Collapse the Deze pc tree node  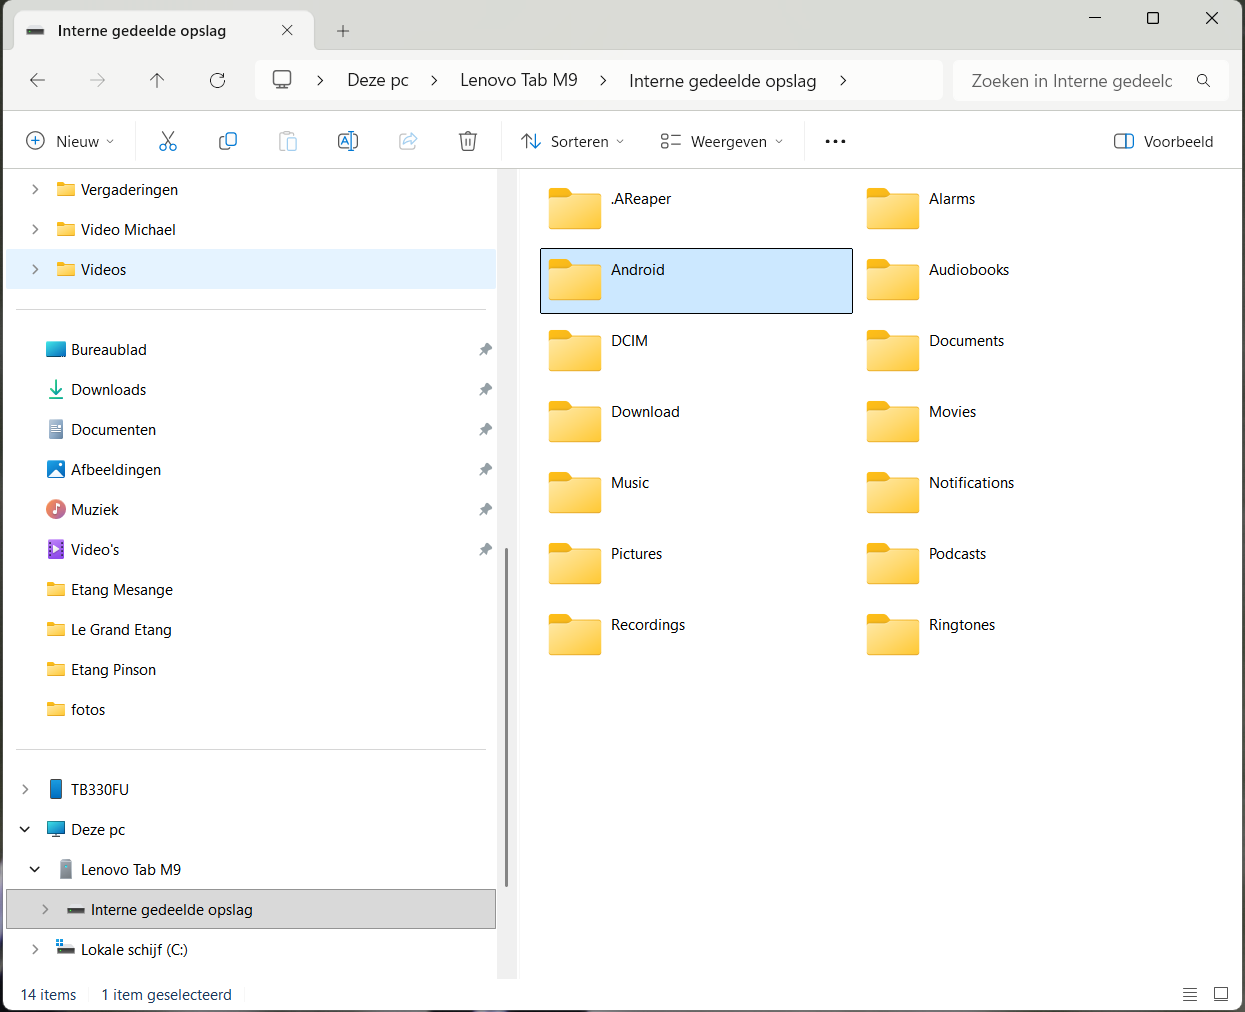[25, 829]
